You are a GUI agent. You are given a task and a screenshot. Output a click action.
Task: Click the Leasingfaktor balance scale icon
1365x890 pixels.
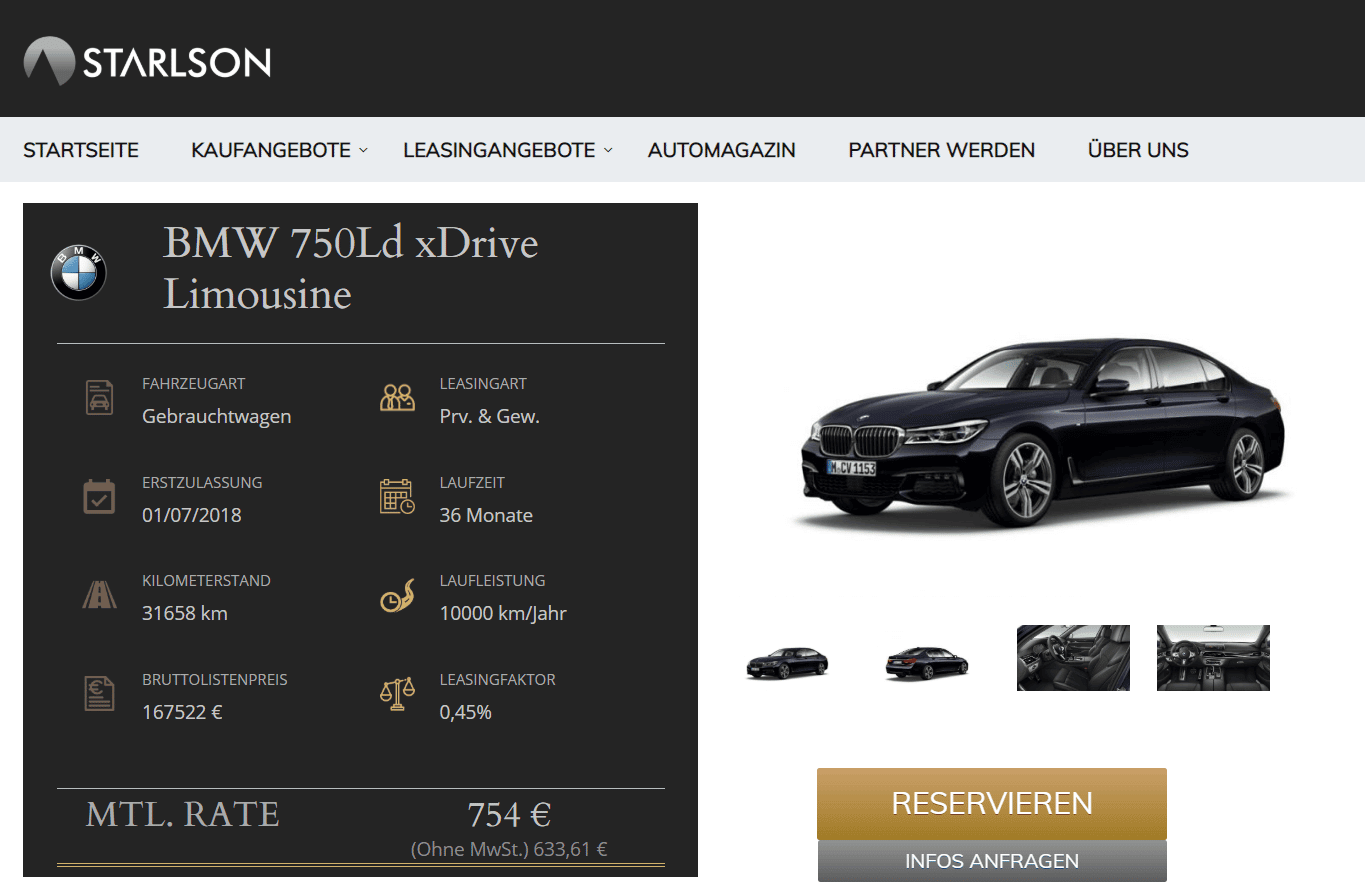pyautogui.click(x=397, y=694)
